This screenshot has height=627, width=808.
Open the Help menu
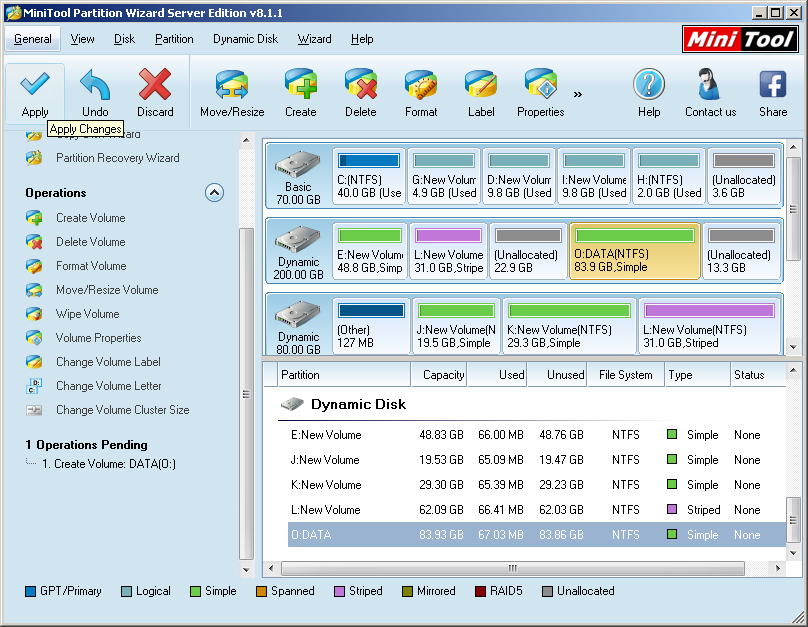coord(362,39)
